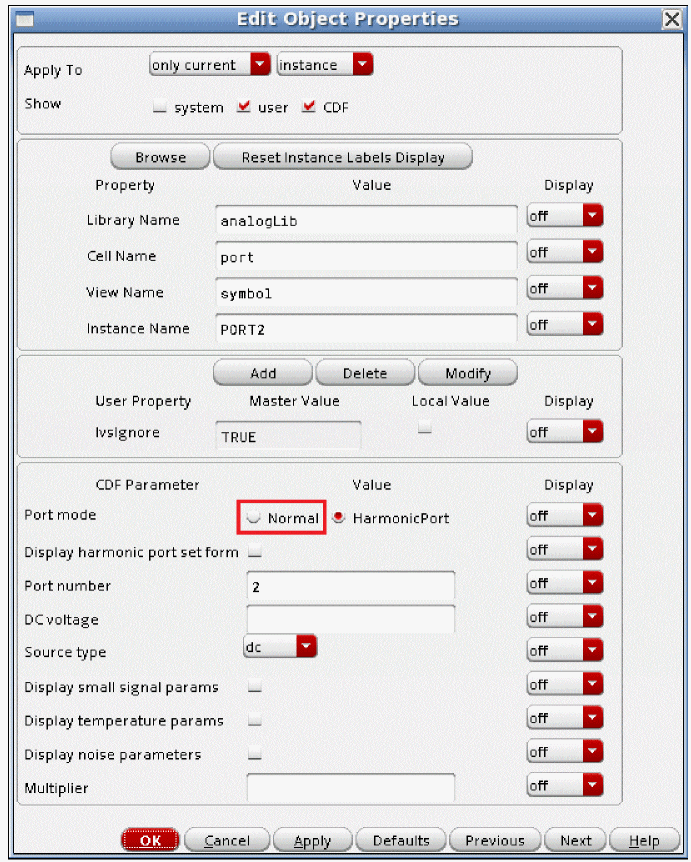
Task: Open Display dropdown for View Name
Action: coord(565,288)
